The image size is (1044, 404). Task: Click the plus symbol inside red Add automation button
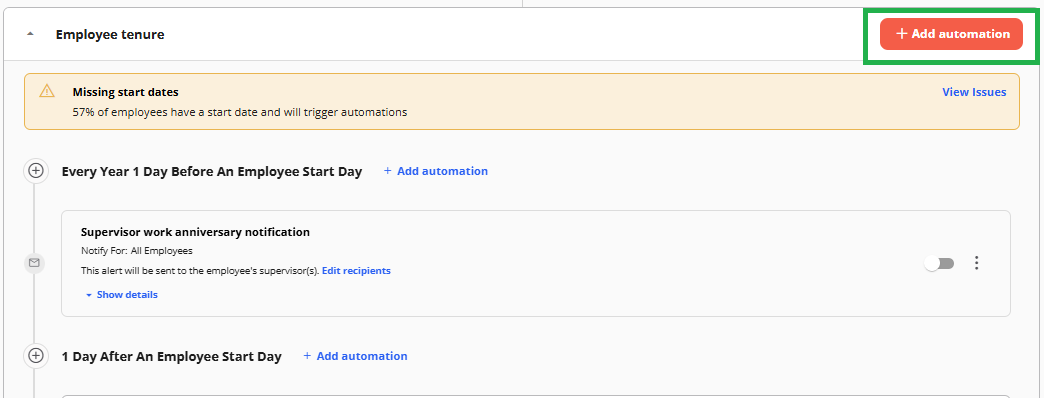tap(902, 34)
